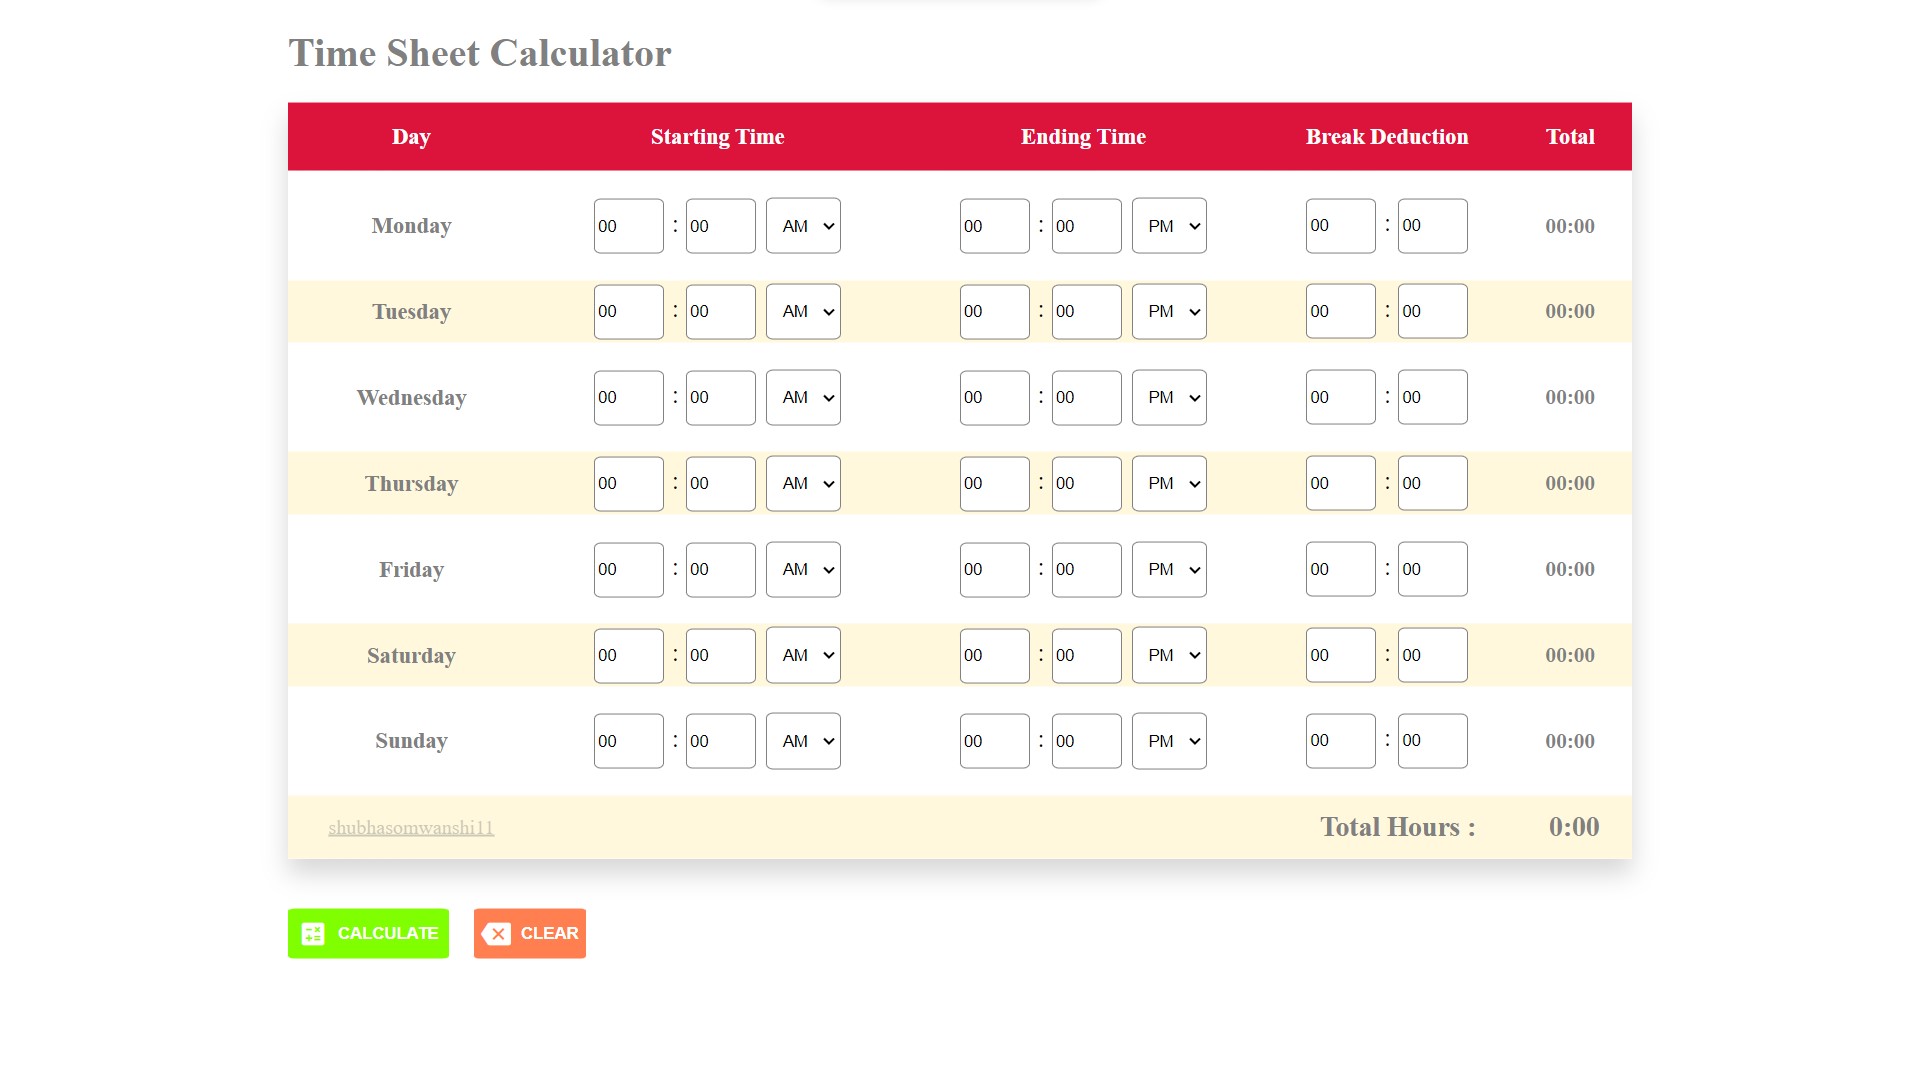Image resolution: width=1920 pixels, height=1070 pixels.
Task: Focus Thursday ending hour field
Action: coord(995,484)
